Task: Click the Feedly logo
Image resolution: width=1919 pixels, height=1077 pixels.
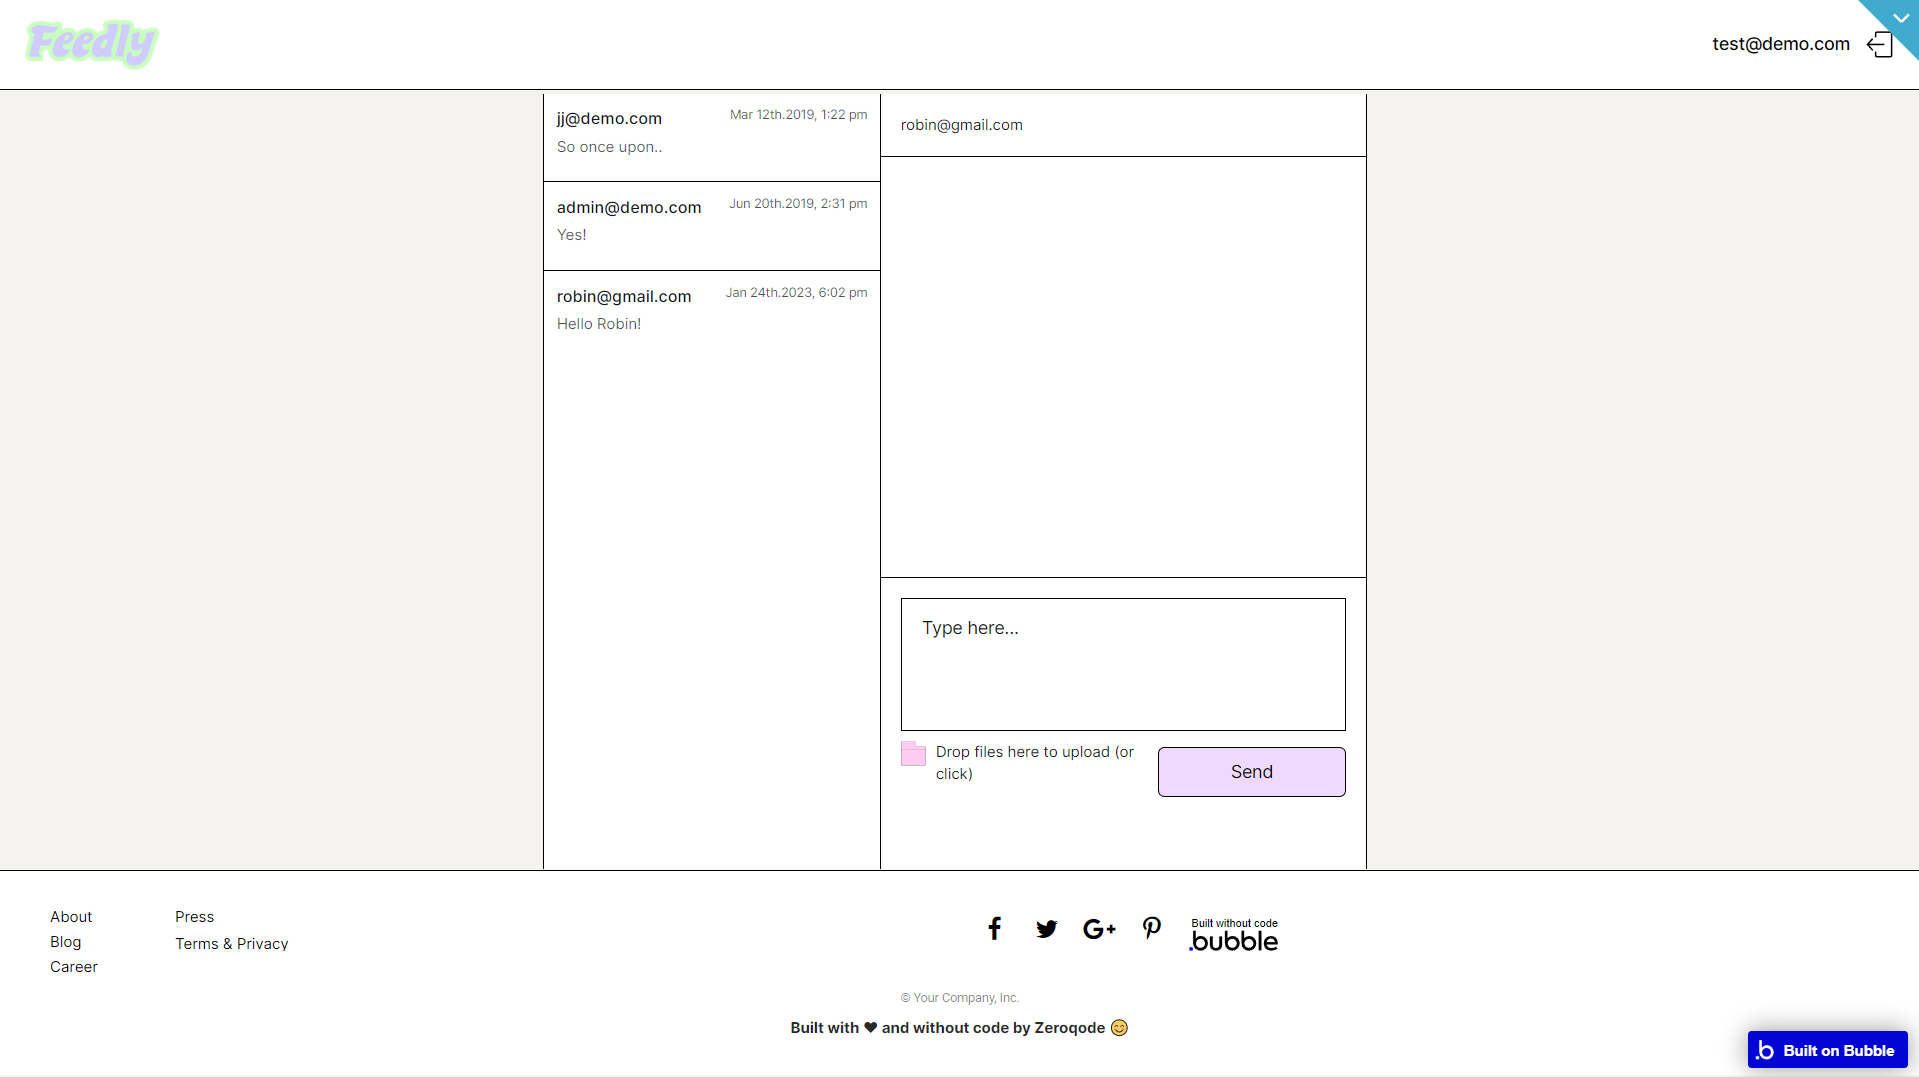Action: pos(92,44)
